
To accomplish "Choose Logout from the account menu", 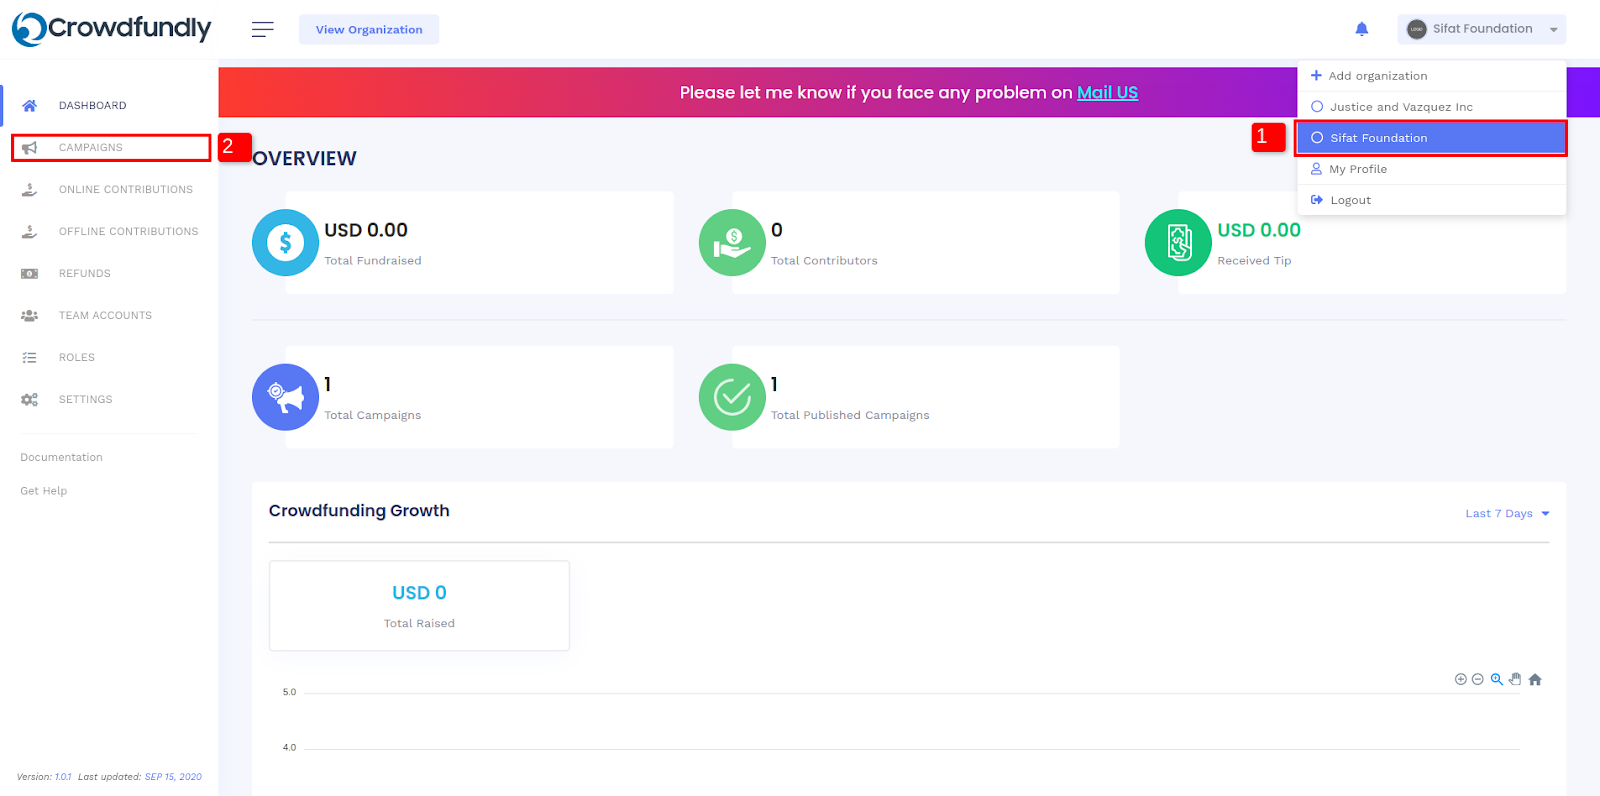I will (1432, 200).
